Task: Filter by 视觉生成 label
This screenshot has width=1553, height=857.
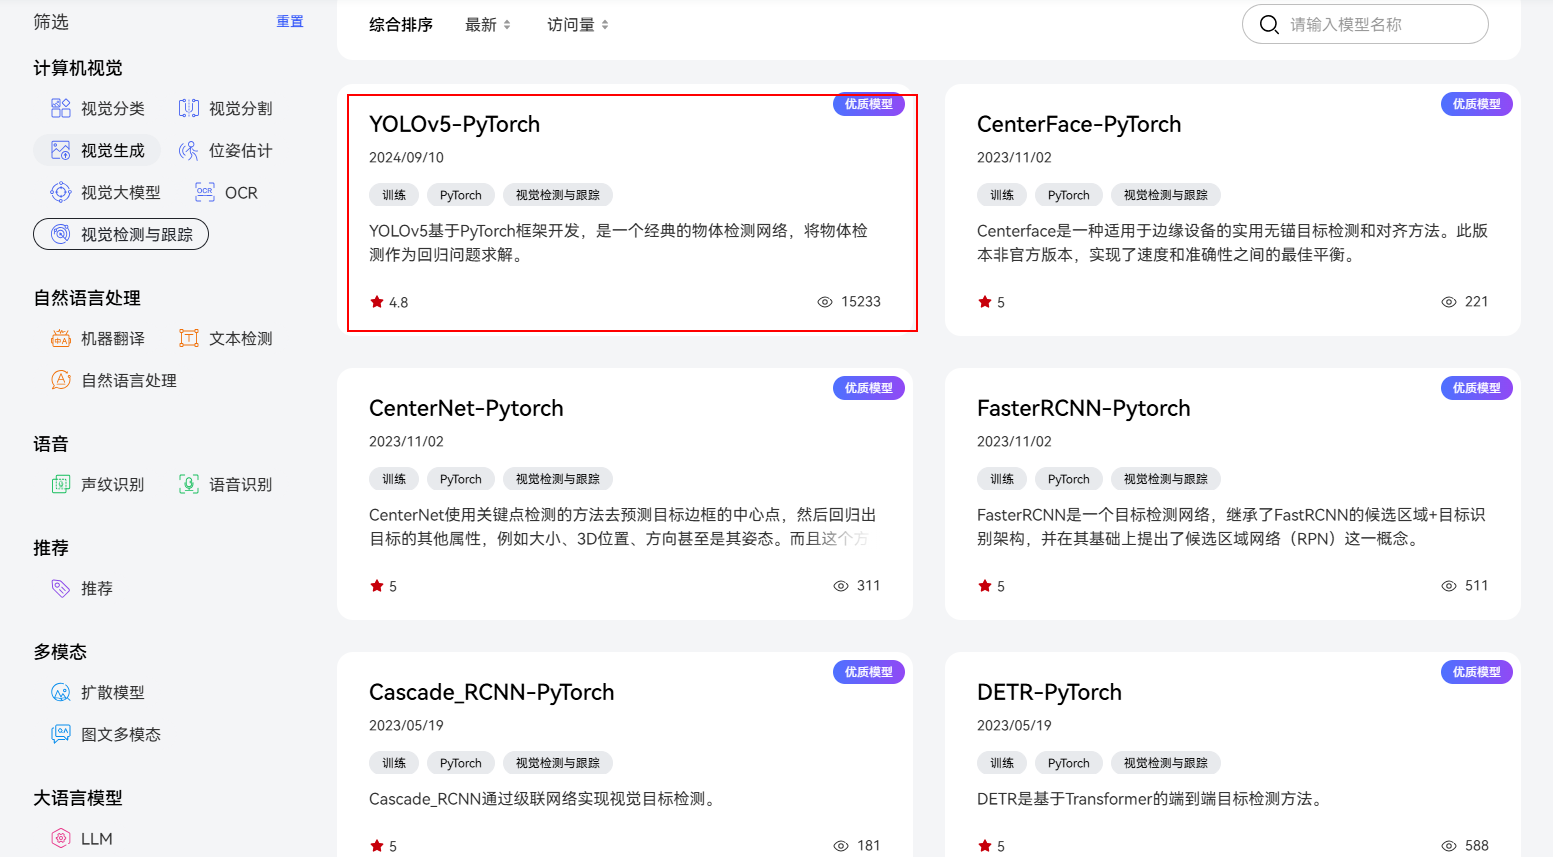Action: coord(113,150)
